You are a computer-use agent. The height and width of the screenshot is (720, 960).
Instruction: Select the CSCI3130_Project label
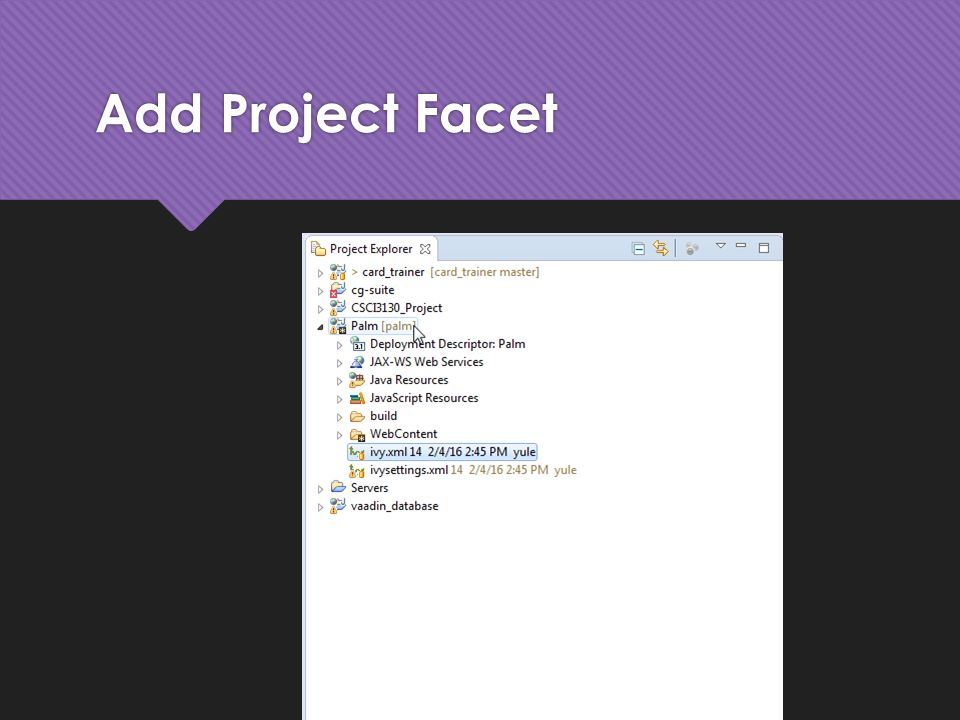click(396, 308)
